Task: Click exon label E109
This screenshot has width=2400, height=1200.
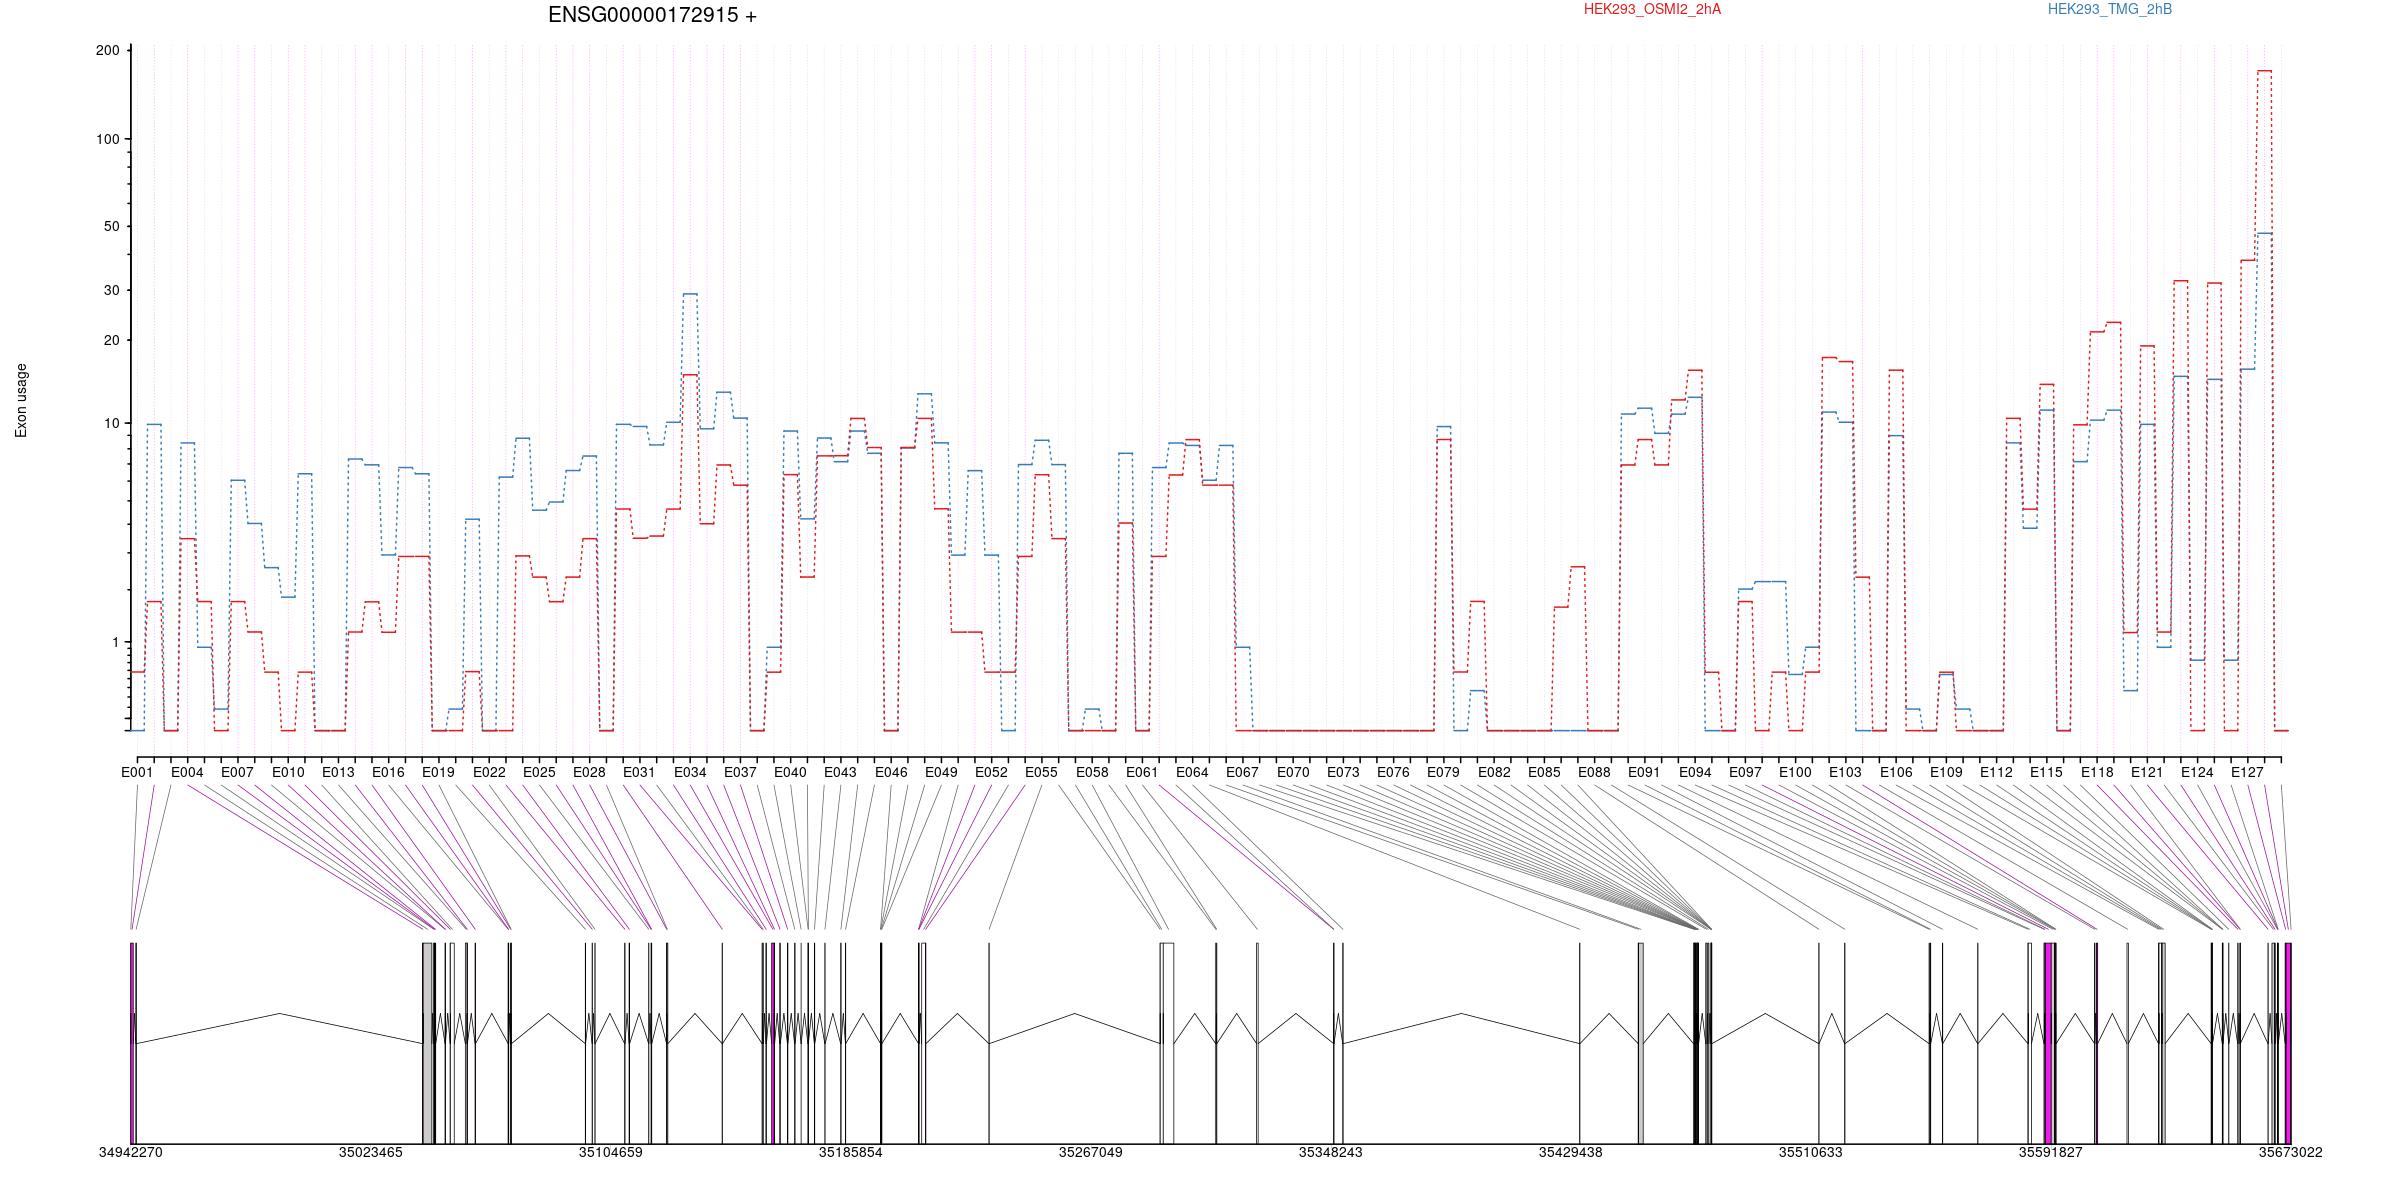Action: (x=1946, y=772)
